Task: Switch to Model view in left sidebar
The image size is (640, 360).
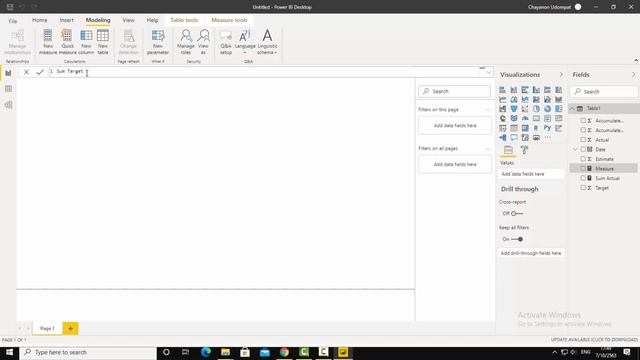Action: (8, 105)
